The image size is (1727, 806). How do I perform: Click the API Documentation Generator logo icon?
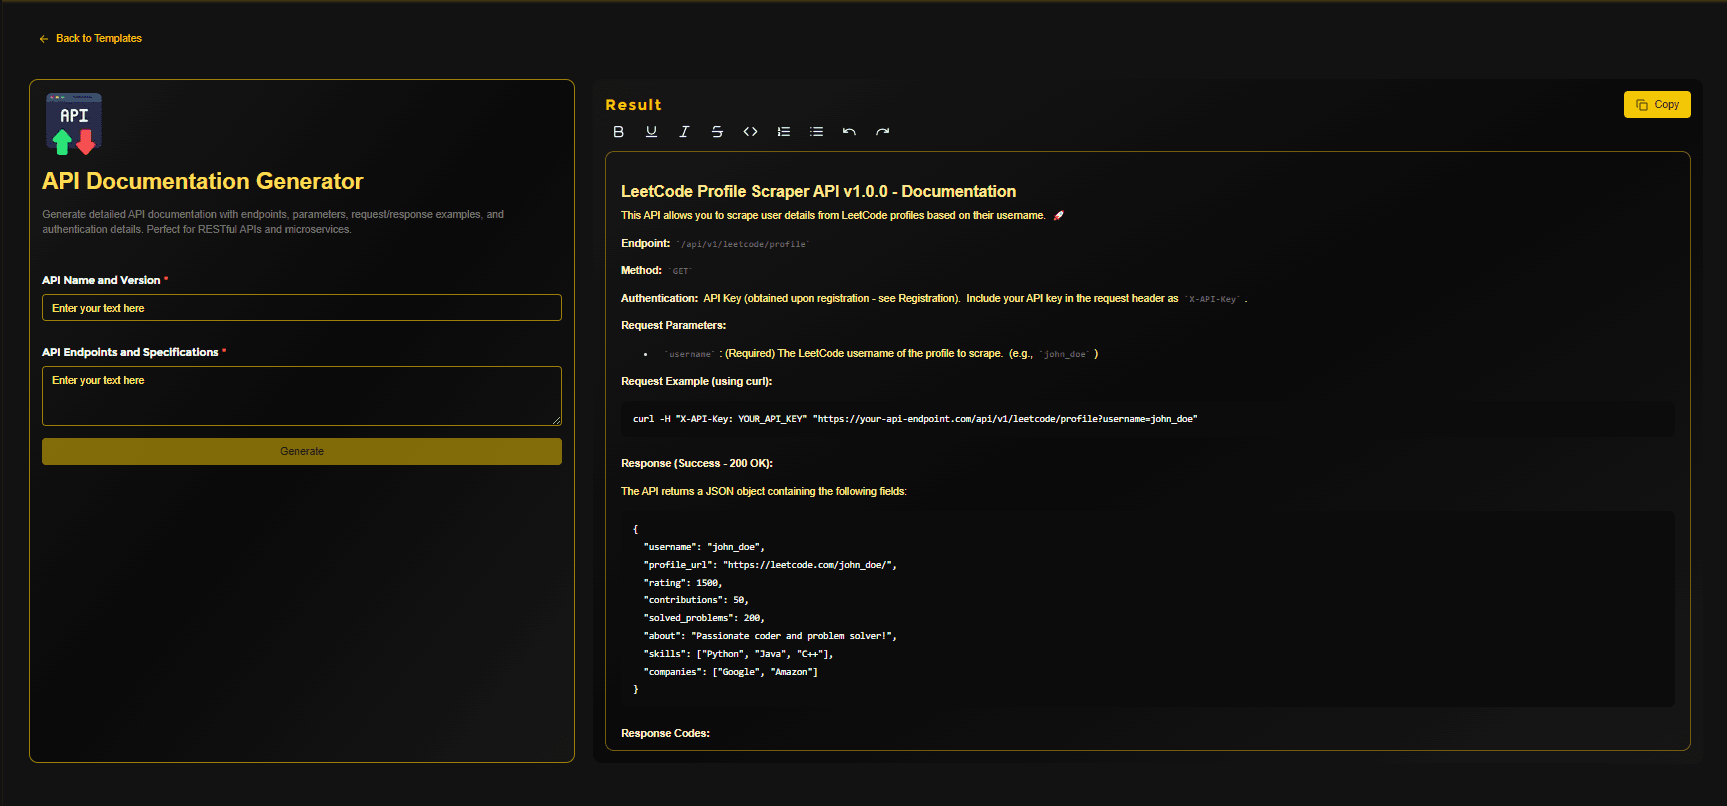(74, 124)
